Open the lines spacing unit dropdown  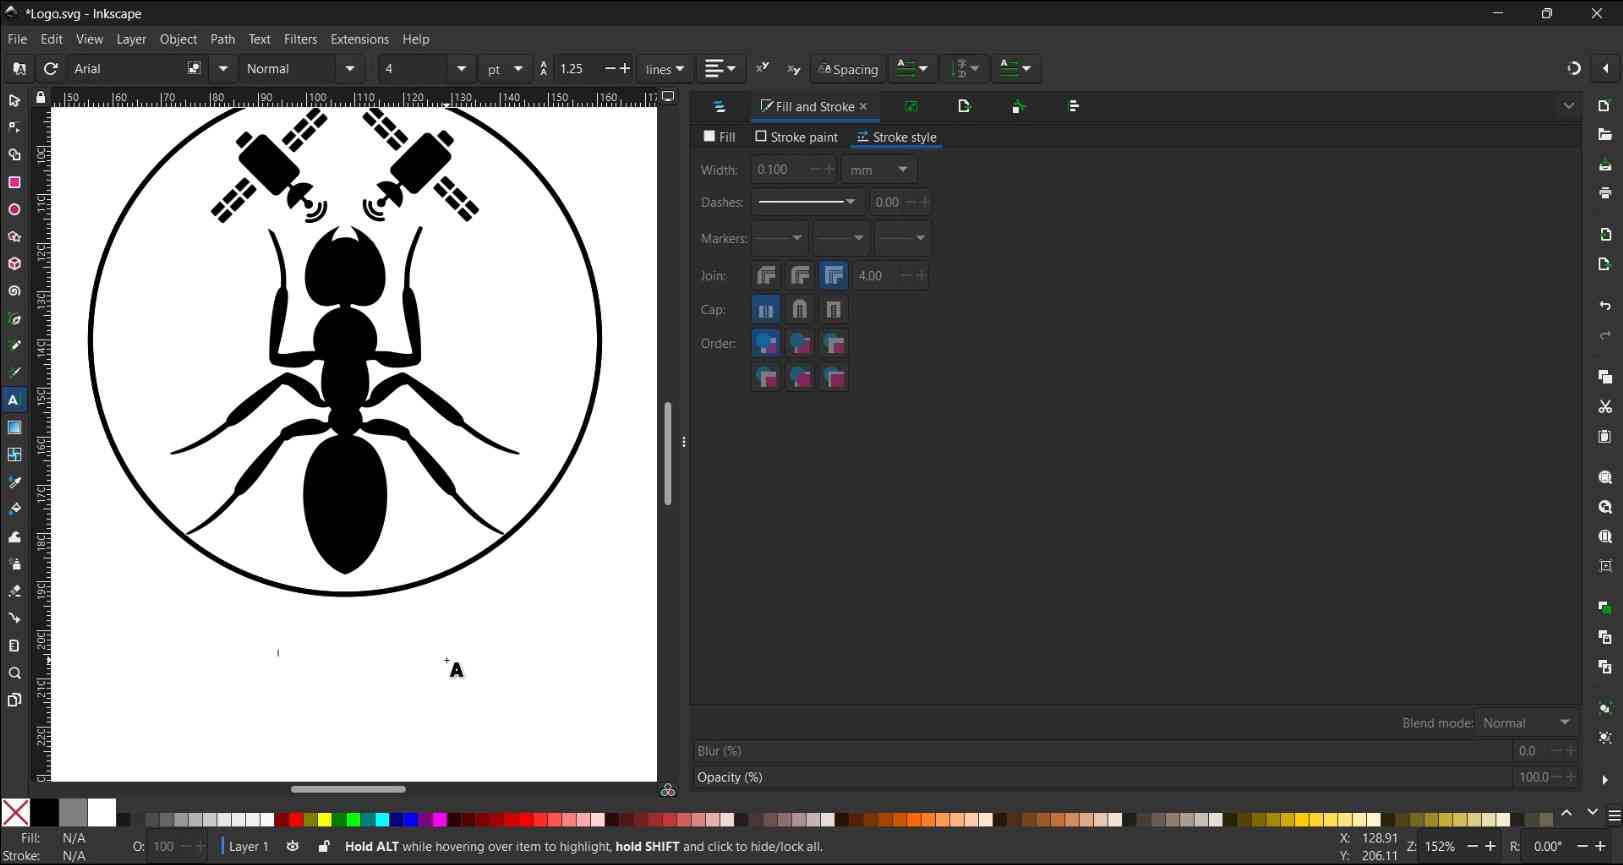tap(665, 68)
